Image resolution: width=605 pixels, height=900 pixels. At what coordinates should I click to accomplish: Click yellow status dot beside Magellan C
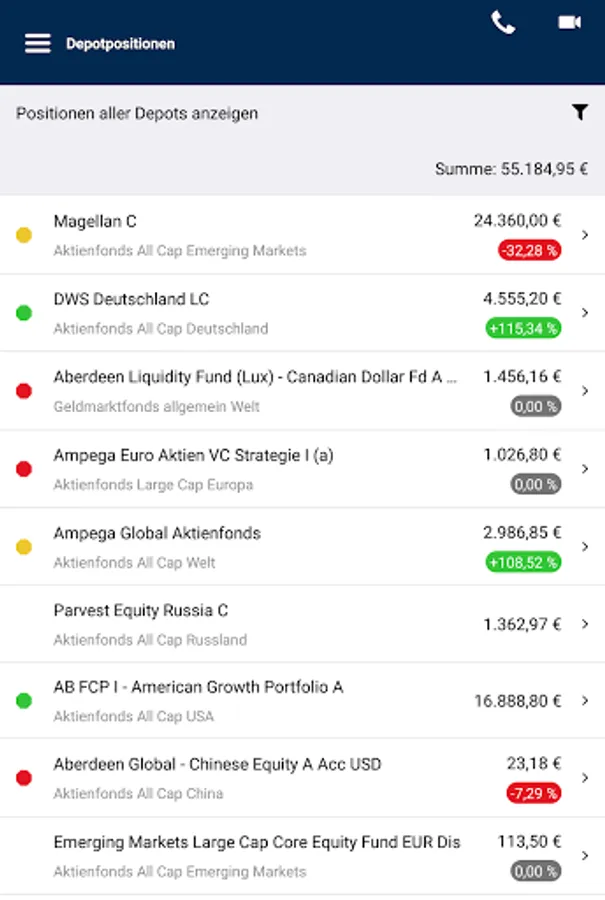[x=24, y=235]
